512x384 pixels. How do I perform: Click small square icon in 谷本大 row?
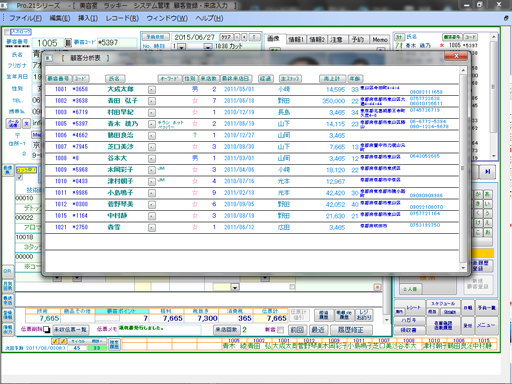point(152,159)
